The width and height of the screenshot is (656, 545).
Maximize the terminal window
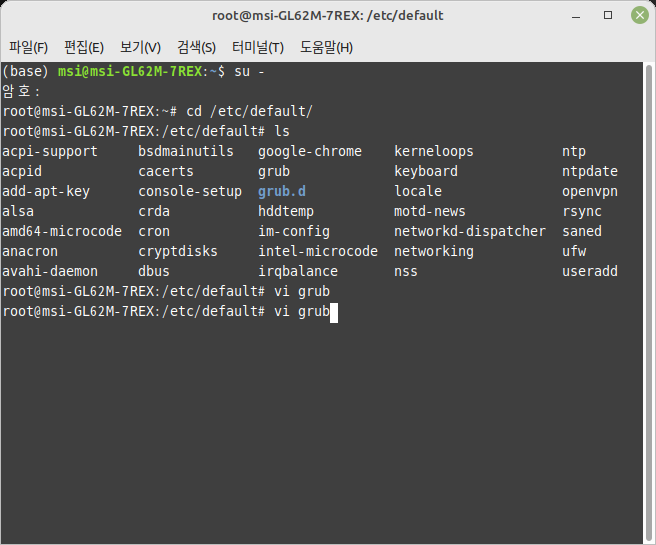click(608, 15)
